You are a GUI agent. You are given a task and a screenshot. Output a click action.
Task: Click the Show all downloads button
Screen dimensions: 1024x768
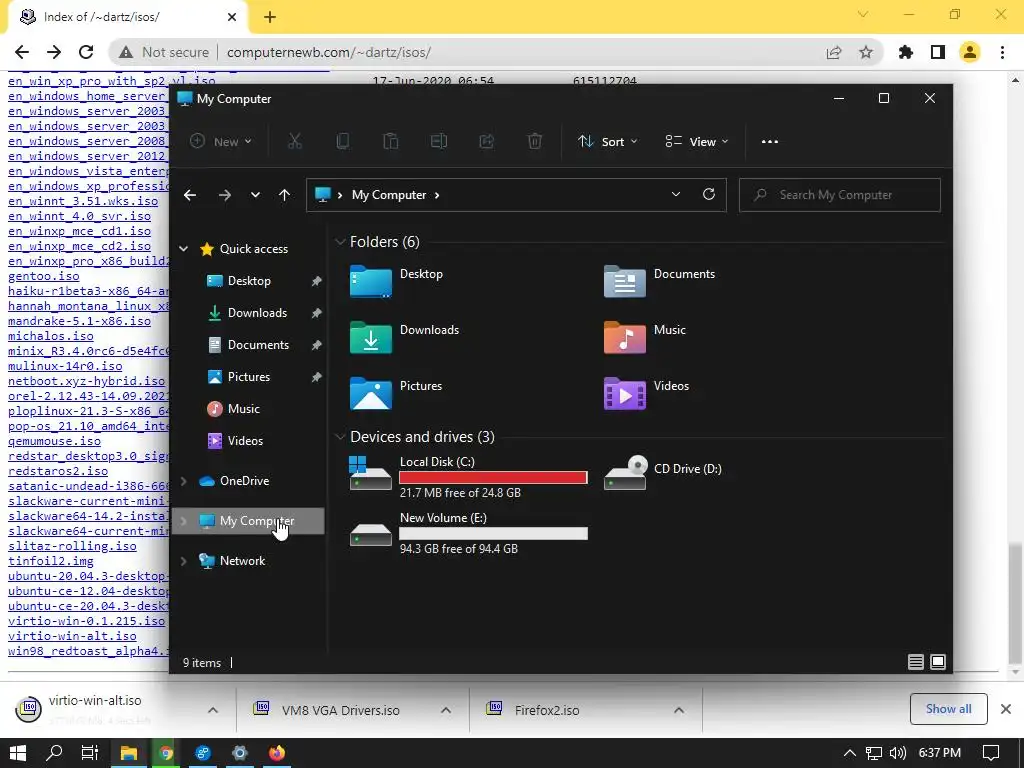coord(948,709)
